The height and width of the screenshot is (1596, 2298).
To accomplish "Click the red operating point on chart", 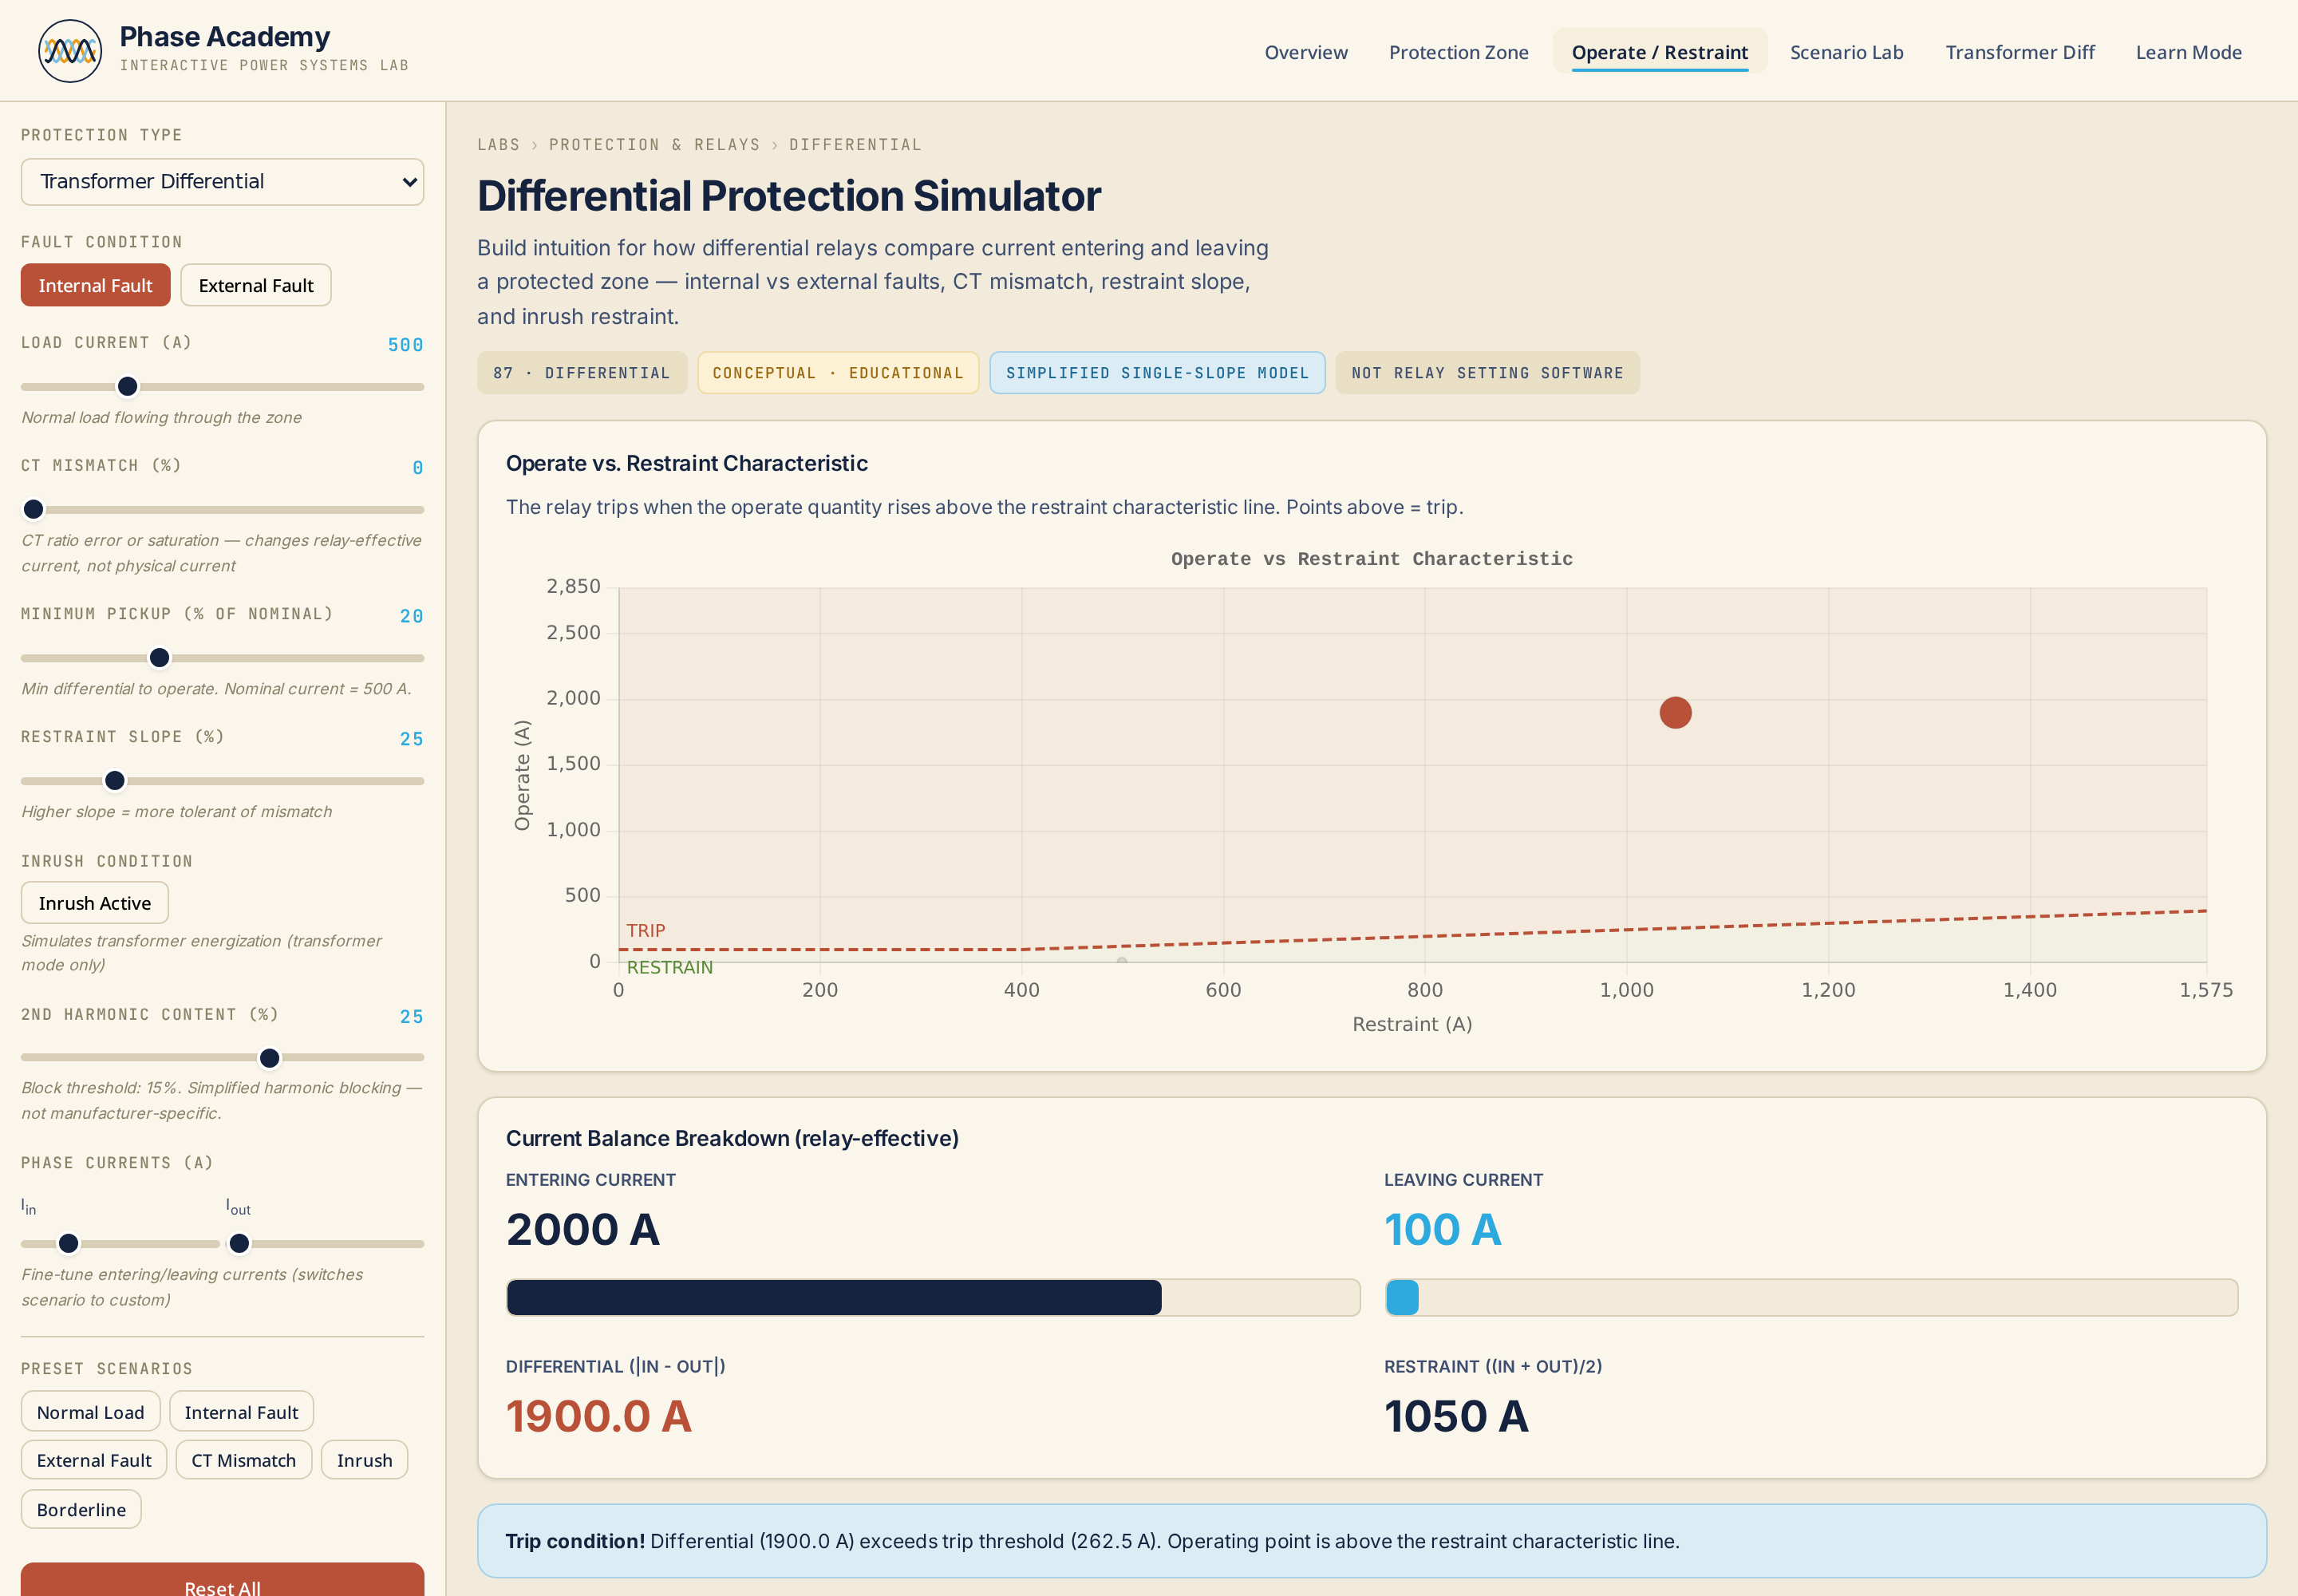I will (1675, 713).
